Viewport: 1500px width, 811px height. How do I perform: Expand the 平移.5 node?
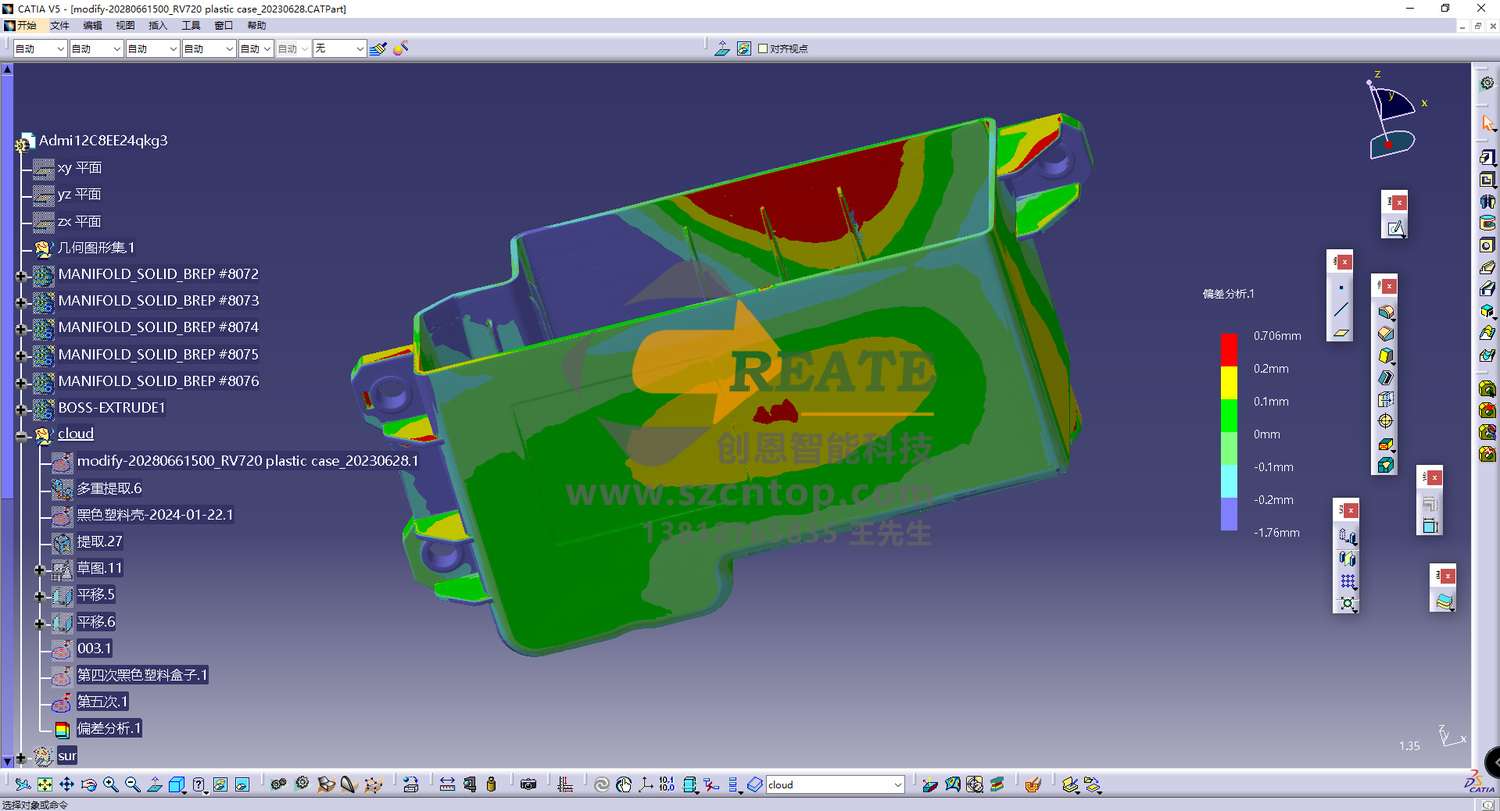[x=40, y=595]
